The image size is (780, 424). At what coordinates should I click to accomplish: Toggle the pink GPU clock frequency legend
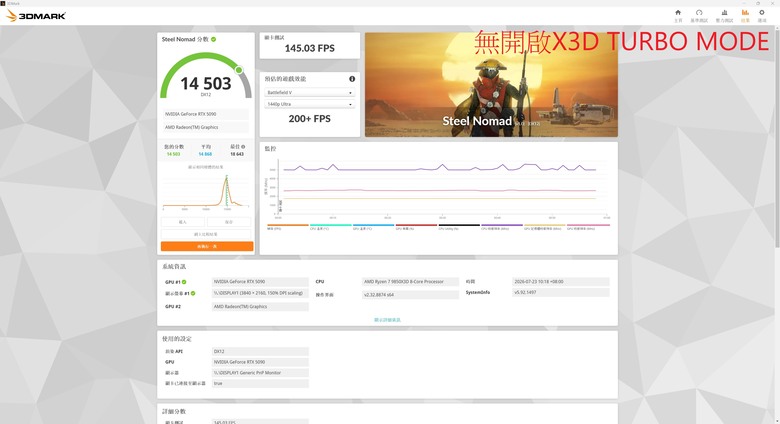(588, 227)
